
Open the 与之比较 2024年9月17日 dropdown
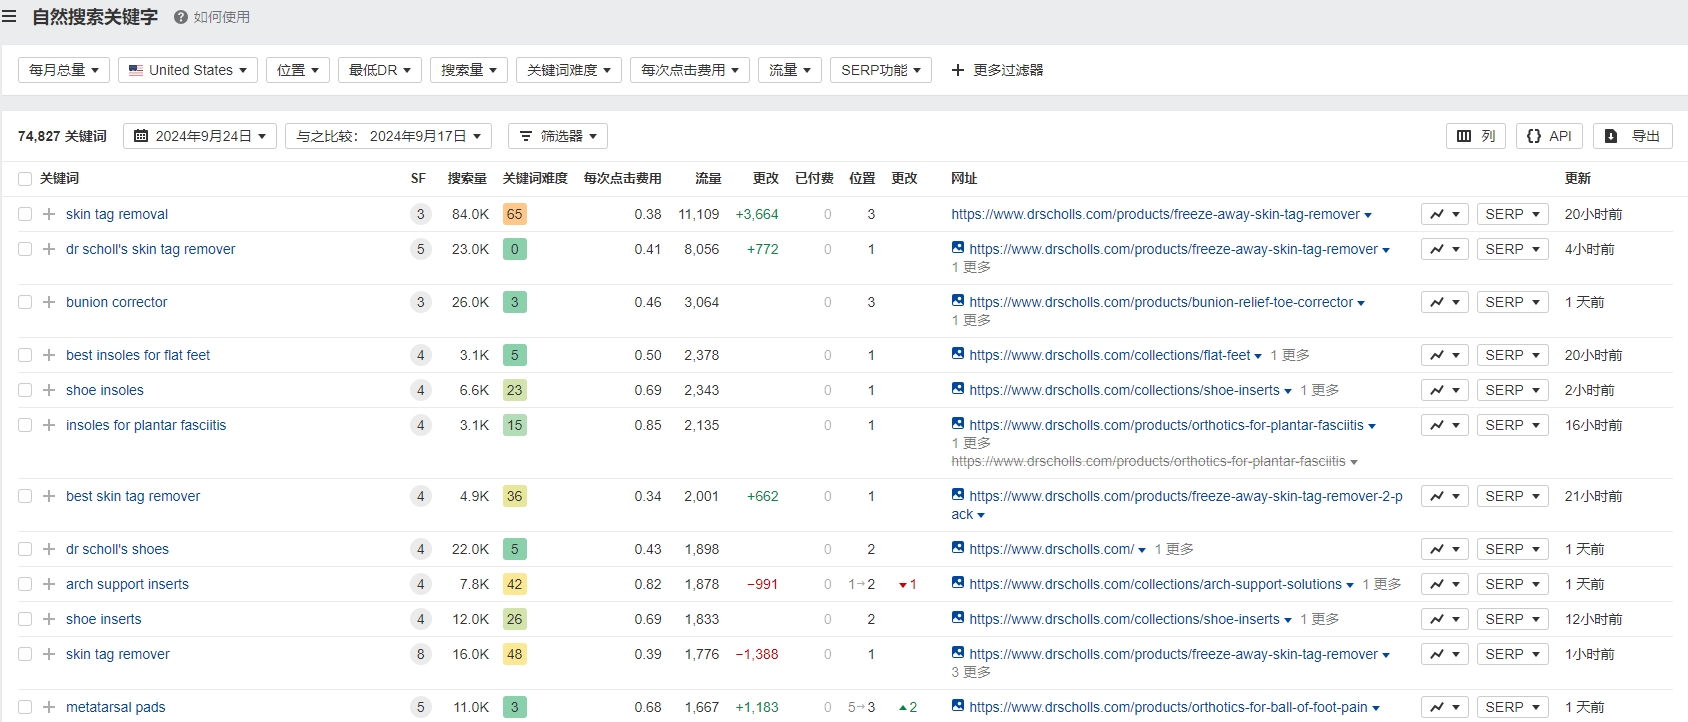pyautogui.click(x=389, y=136)
